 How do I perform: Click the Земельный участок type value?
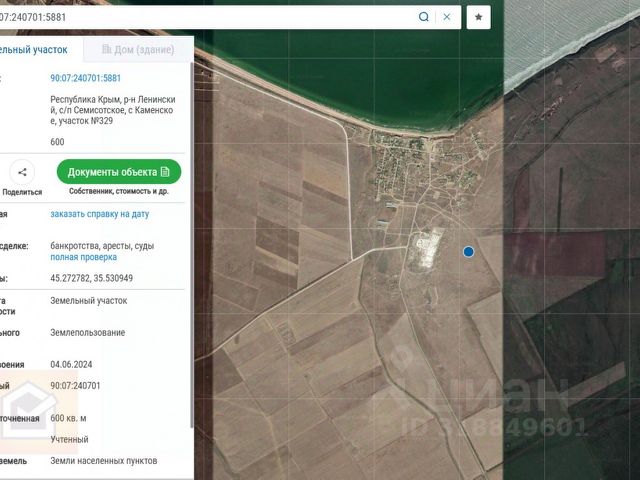[89, 301]
